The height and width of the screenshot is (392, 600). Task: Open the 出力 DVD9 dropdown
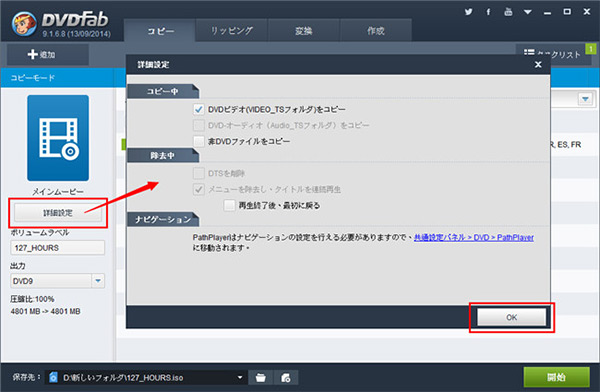tap(57, 281)
